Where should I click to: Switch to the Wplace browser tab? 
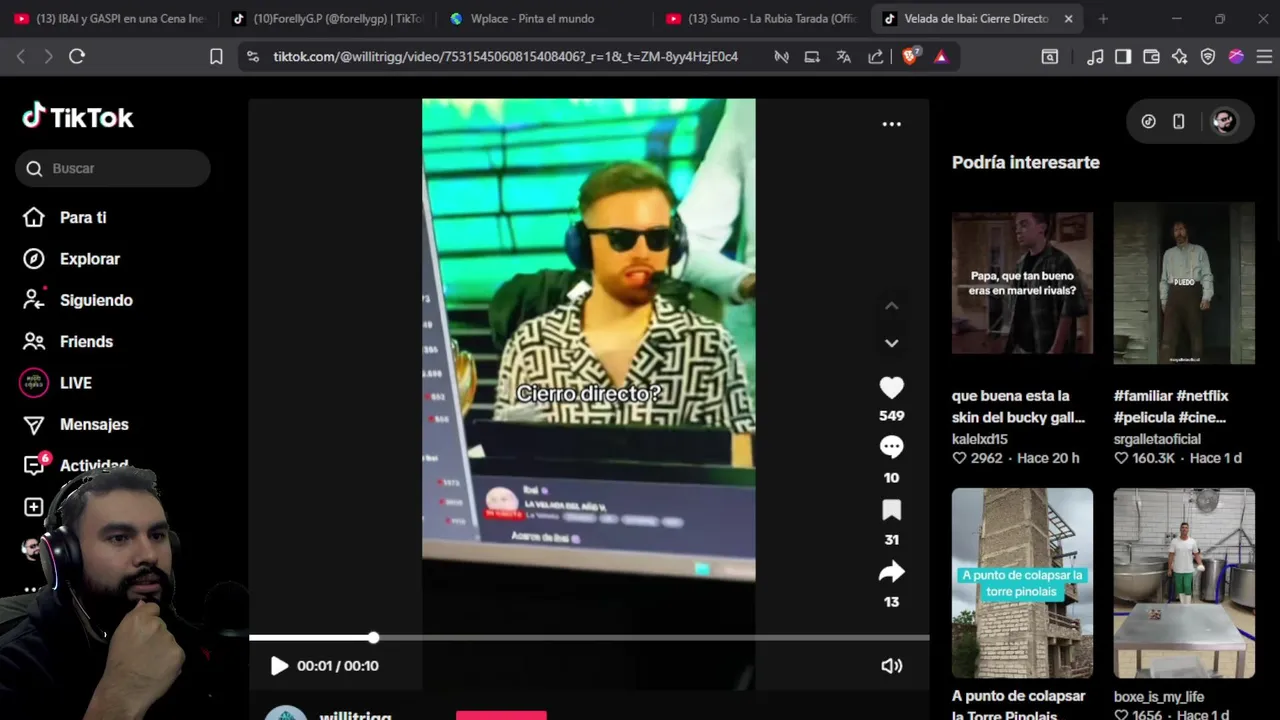click(546, 18)
